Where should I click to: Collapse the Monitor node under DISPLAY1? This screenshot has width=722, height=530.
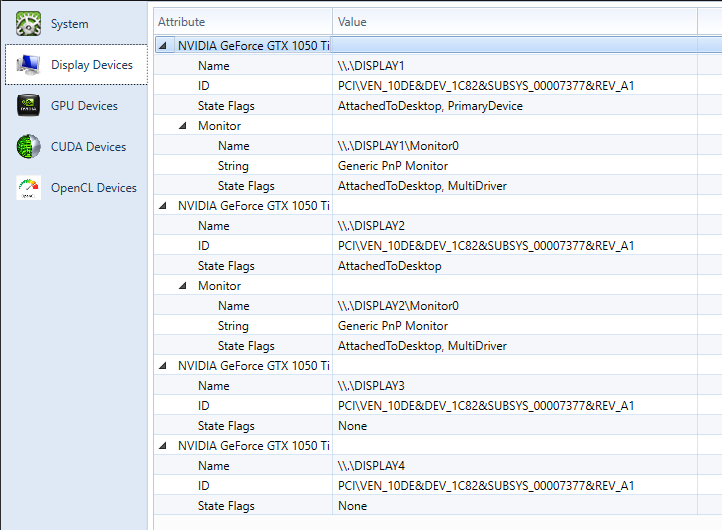[x=183, y=125]
